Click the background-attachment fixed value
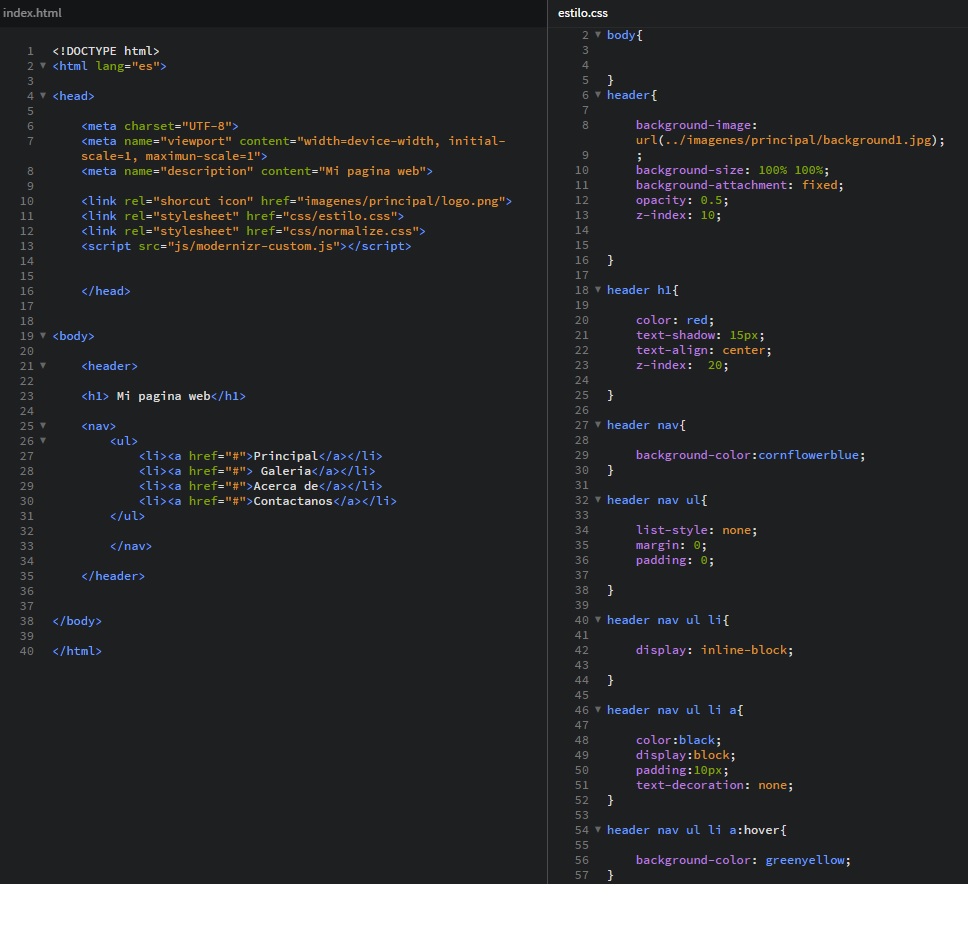Image resolution: width=968 pixels, height=932 pixels. pos(819,185)
